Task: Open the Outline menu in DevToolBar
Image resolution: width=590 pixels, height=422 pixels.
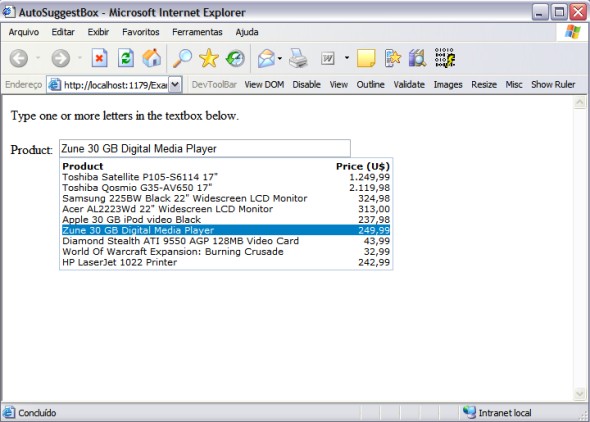Action: point(370,85)
